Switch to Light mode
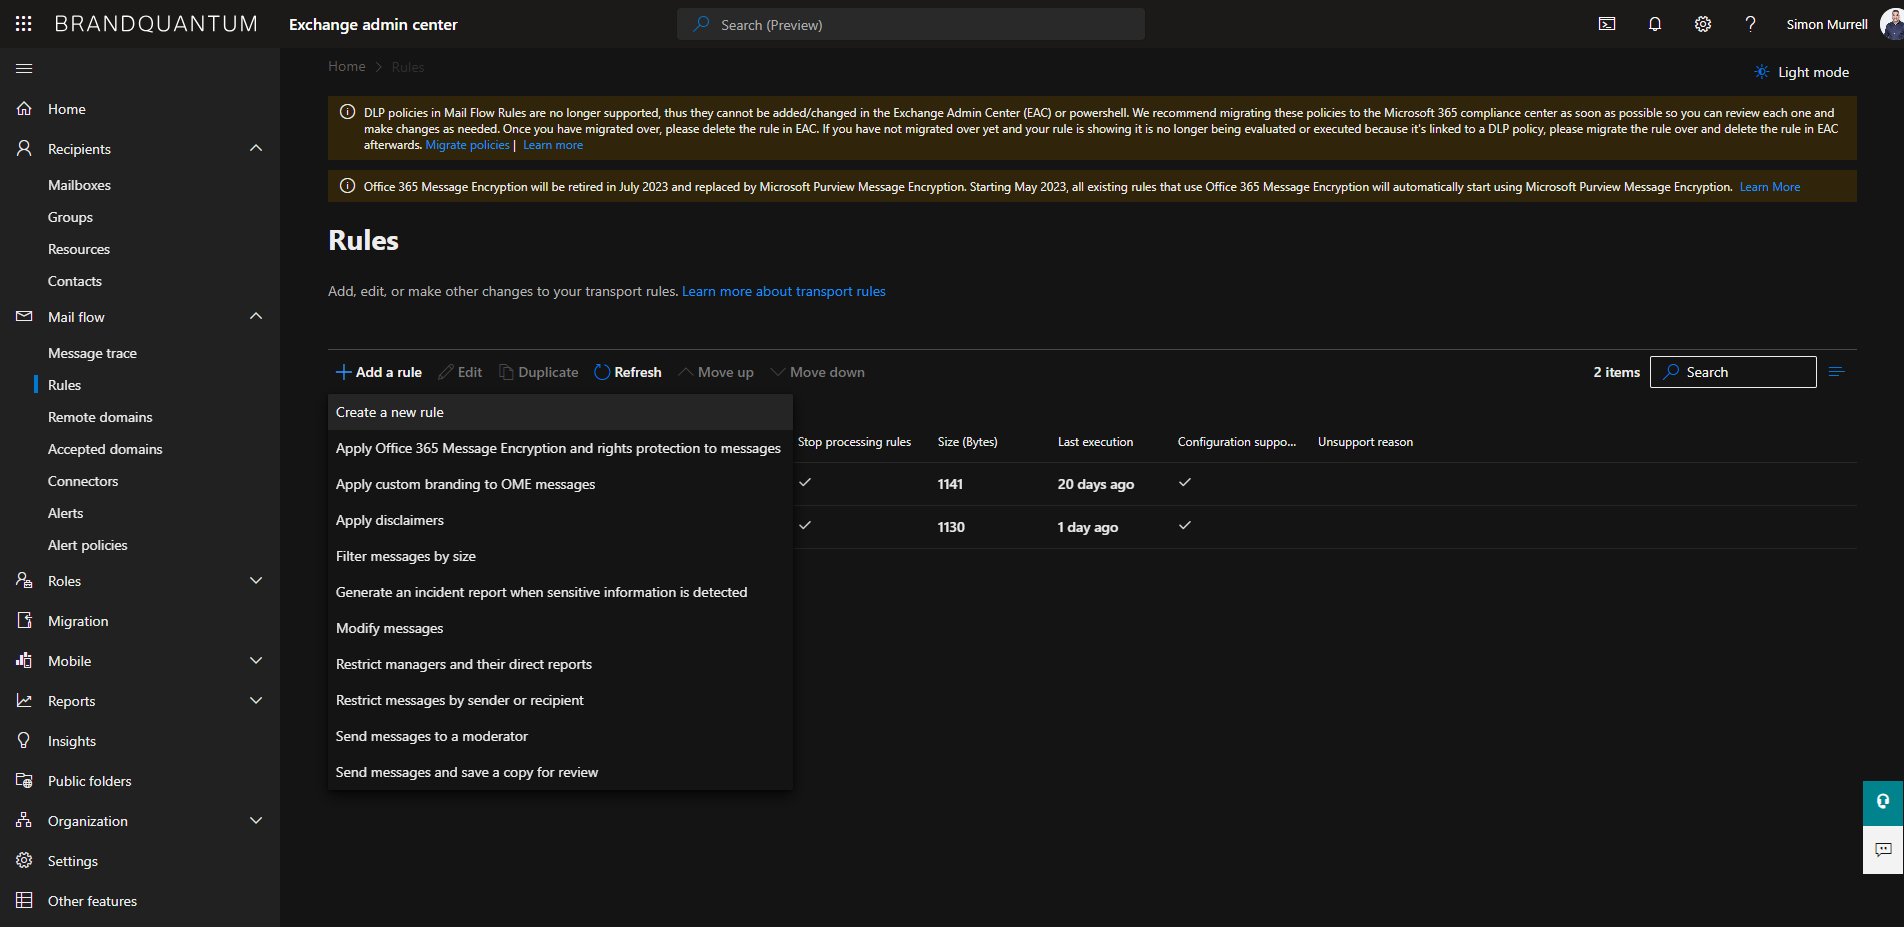 point(1801,72)
